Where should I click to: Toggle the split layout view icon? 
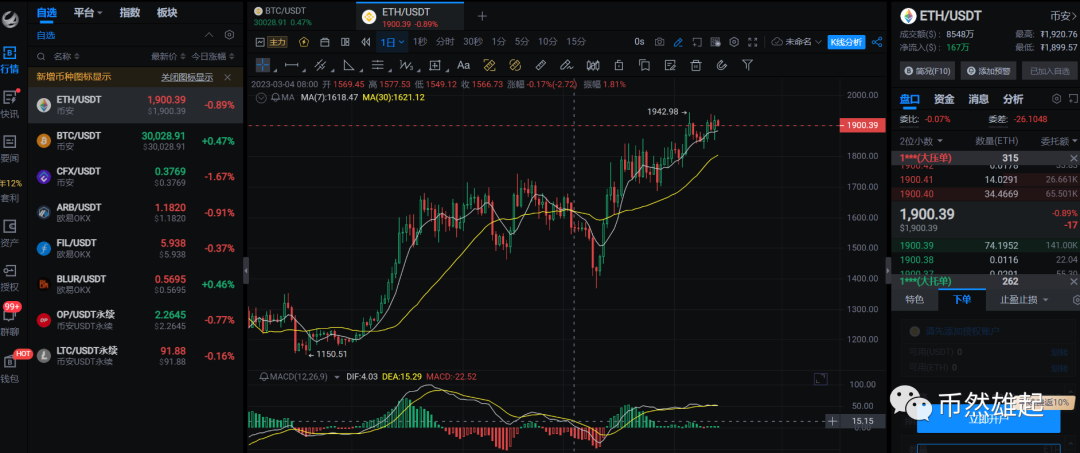click(346, 42)
